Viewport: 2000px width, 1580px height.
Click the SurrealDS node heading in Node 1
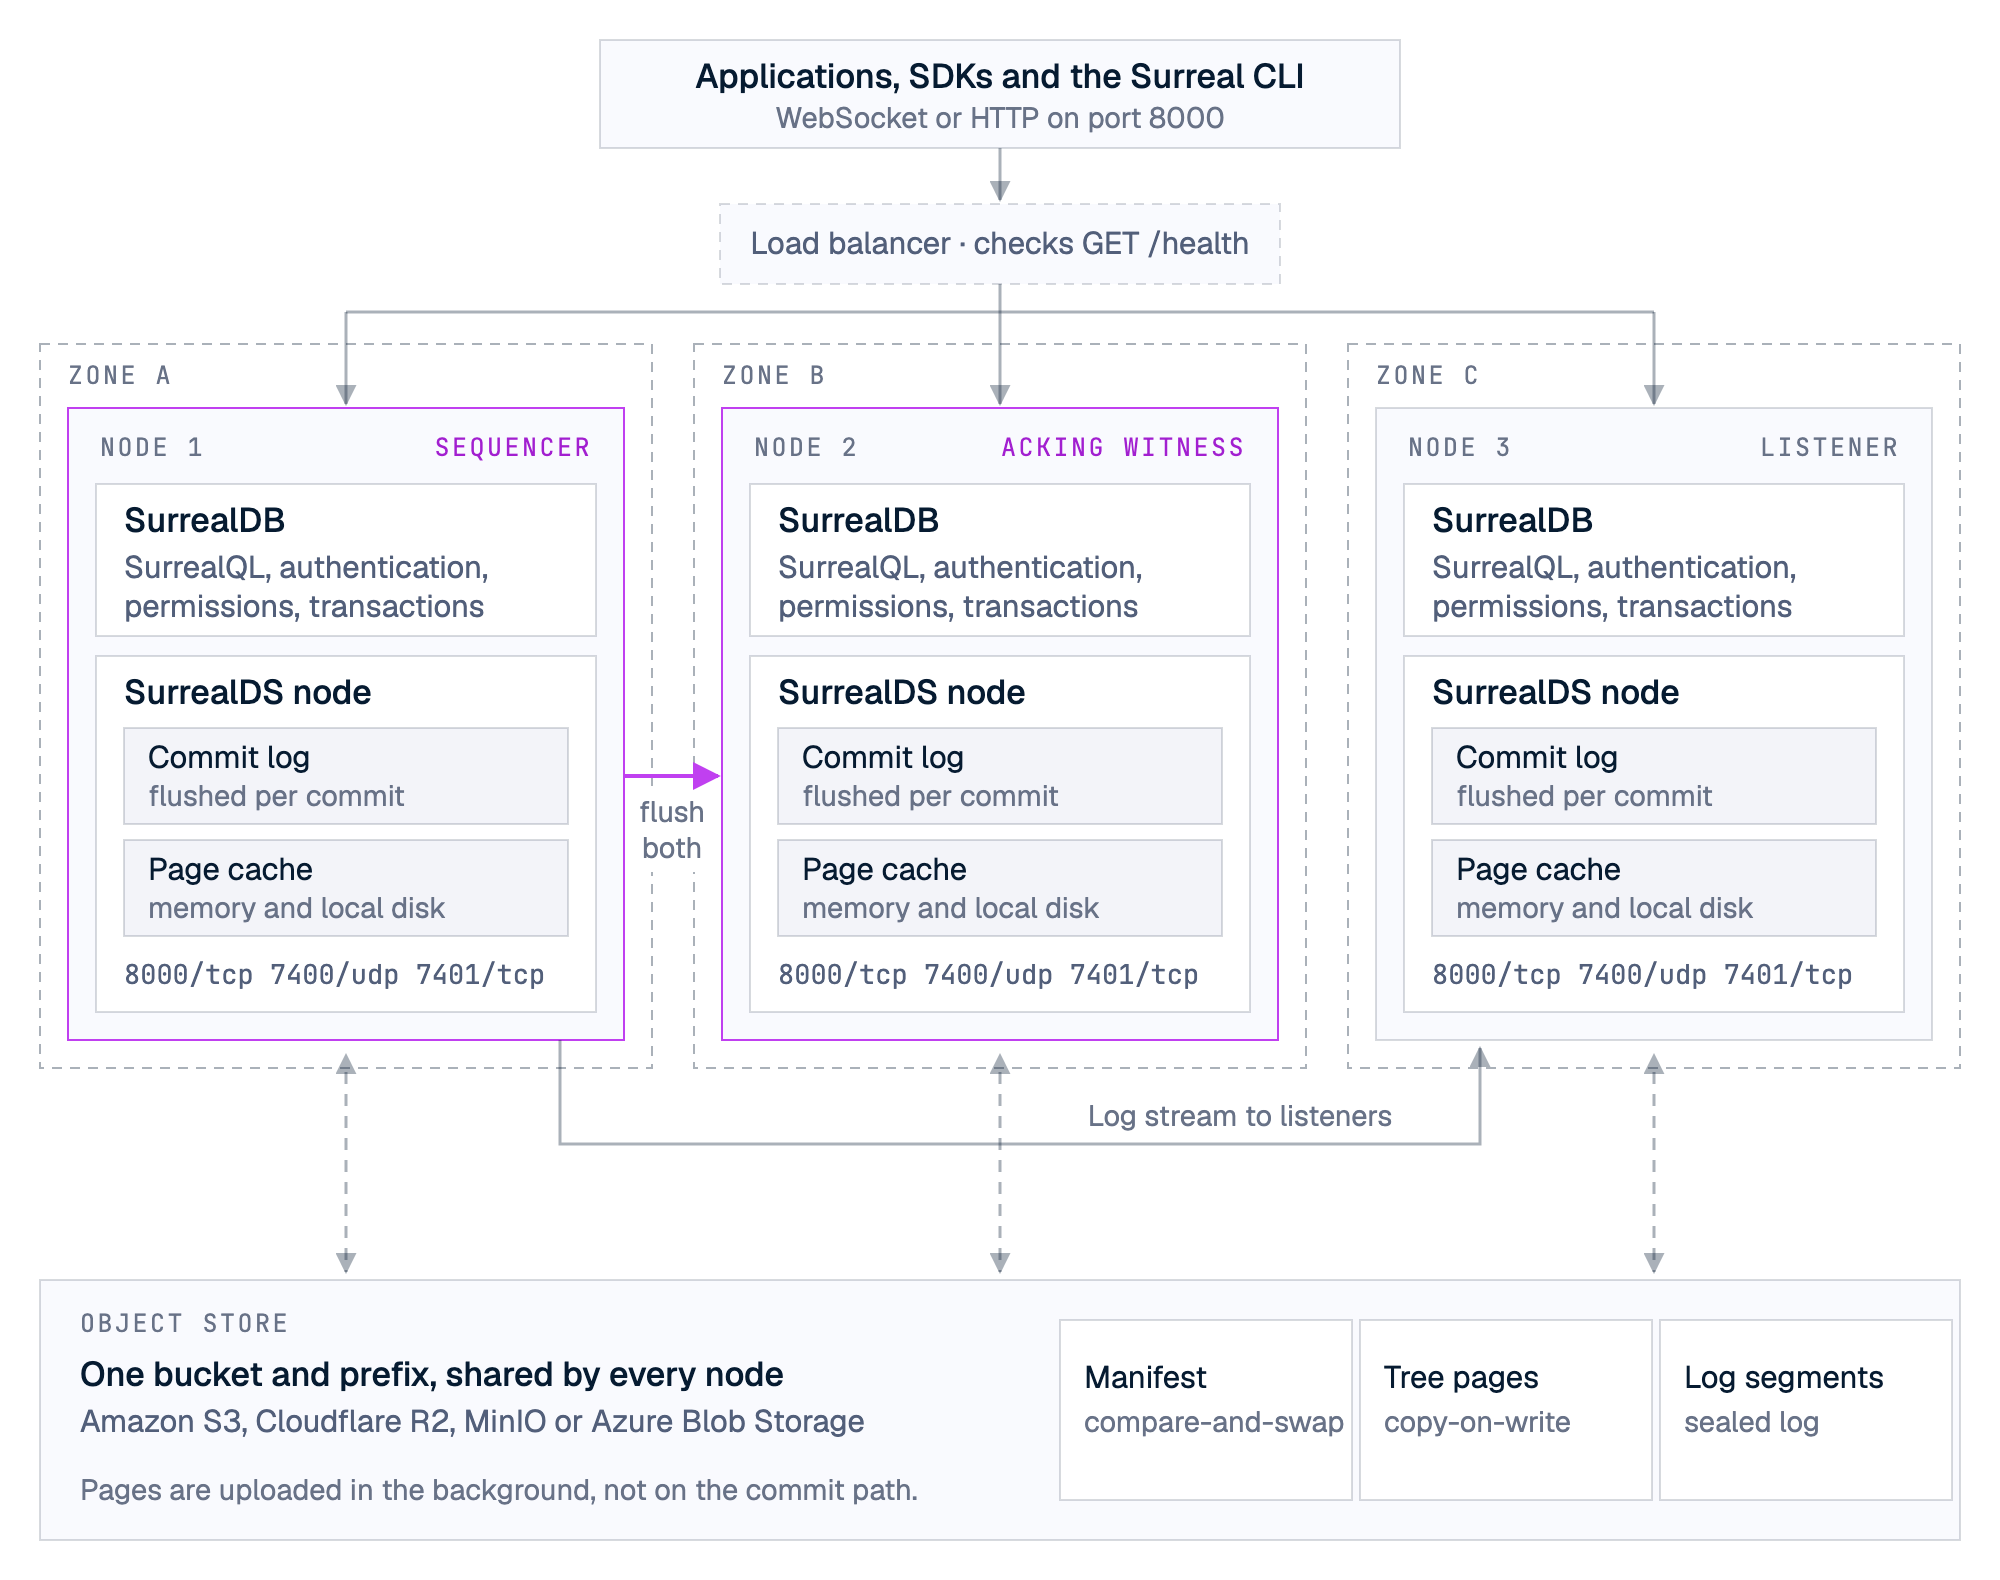[248, 692]
